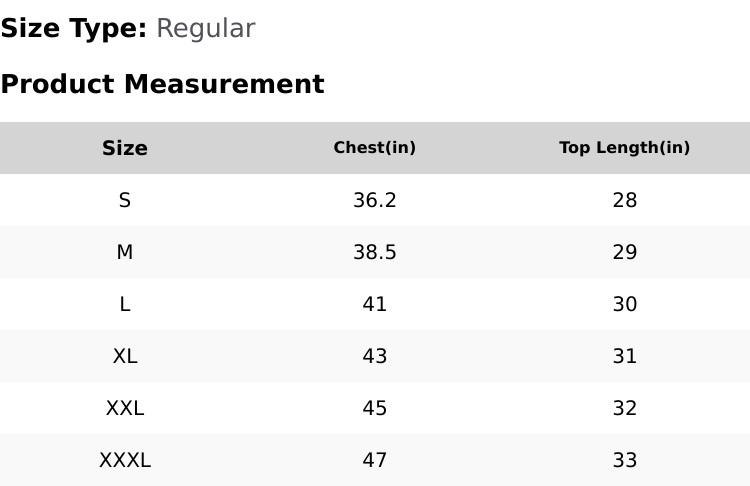Click chest measurement 45 for XXL

(x=375, y=409)
